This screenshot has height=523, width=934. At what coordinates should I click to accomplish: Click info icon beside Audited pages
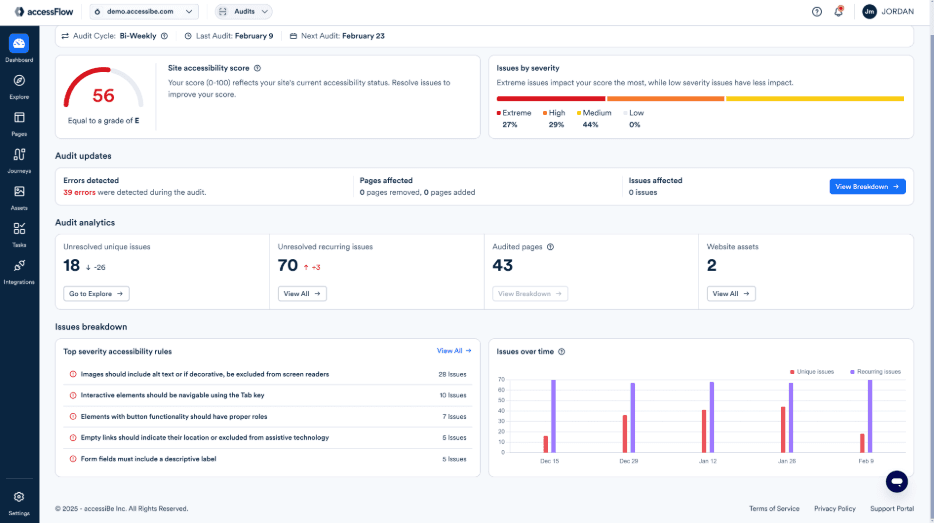click(x=550, y=247)
